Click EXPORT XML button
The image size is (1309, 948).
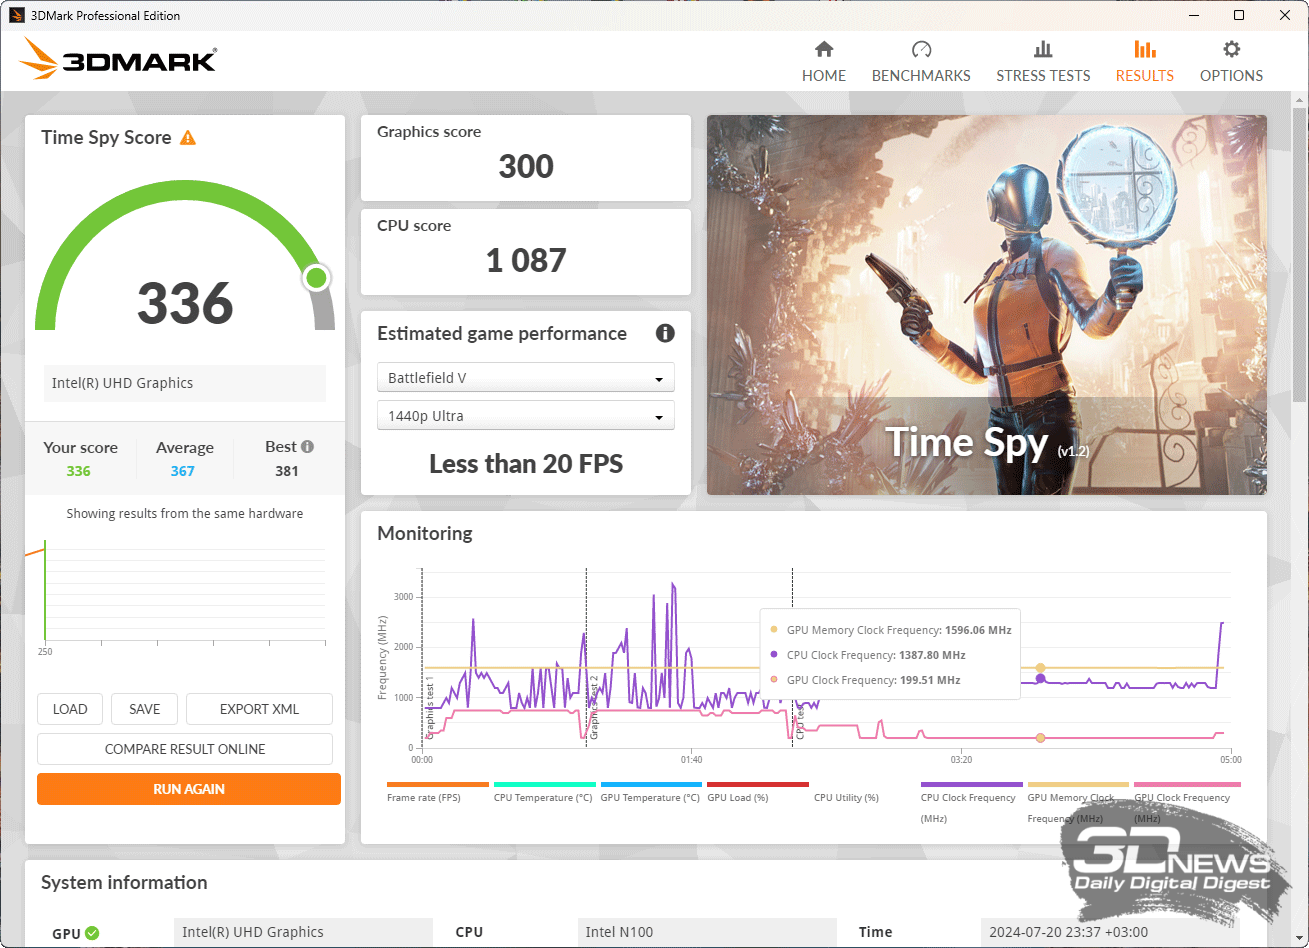(259, 709)
